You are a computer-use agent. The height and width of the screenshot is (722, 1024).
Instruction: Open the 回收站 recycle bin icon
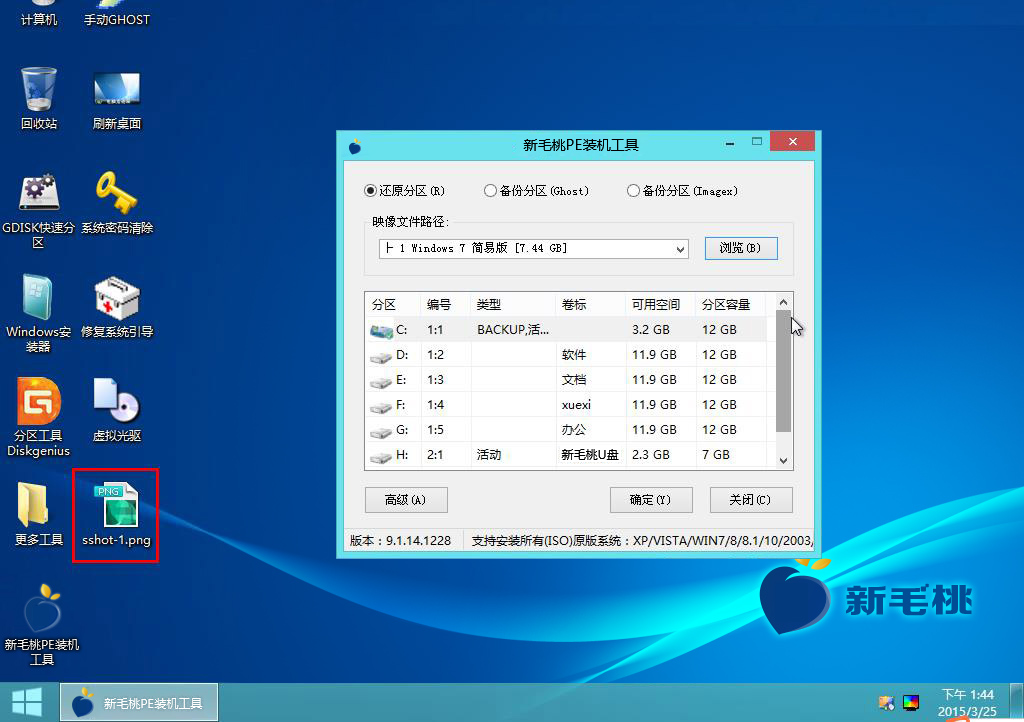39,98
